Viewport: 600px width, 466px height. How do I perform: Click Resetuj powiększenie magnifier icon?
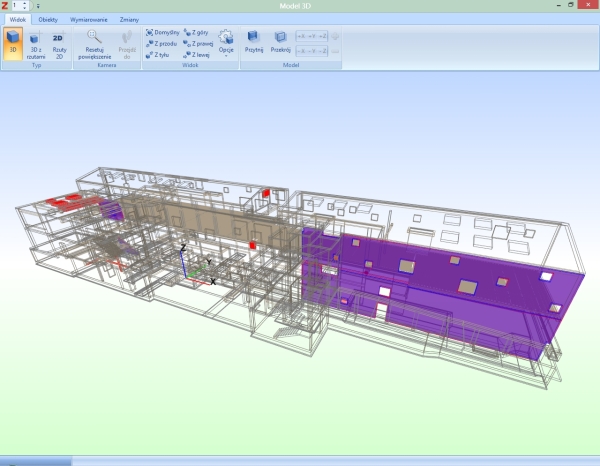point(94,37)
